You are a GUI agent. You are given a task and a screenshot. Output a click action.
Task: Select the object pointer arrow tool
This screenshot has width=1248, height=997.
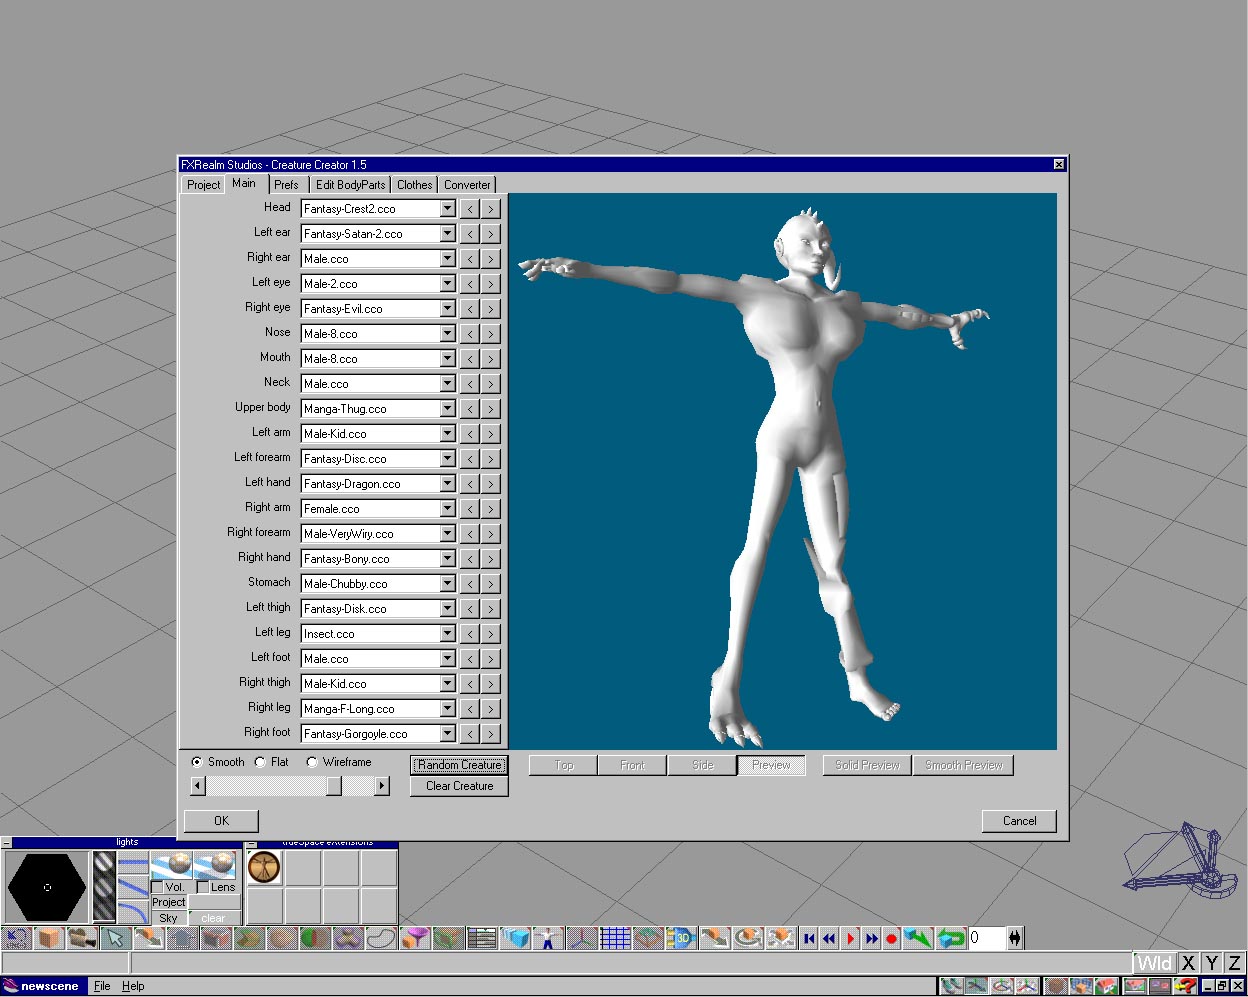[115, 938]
